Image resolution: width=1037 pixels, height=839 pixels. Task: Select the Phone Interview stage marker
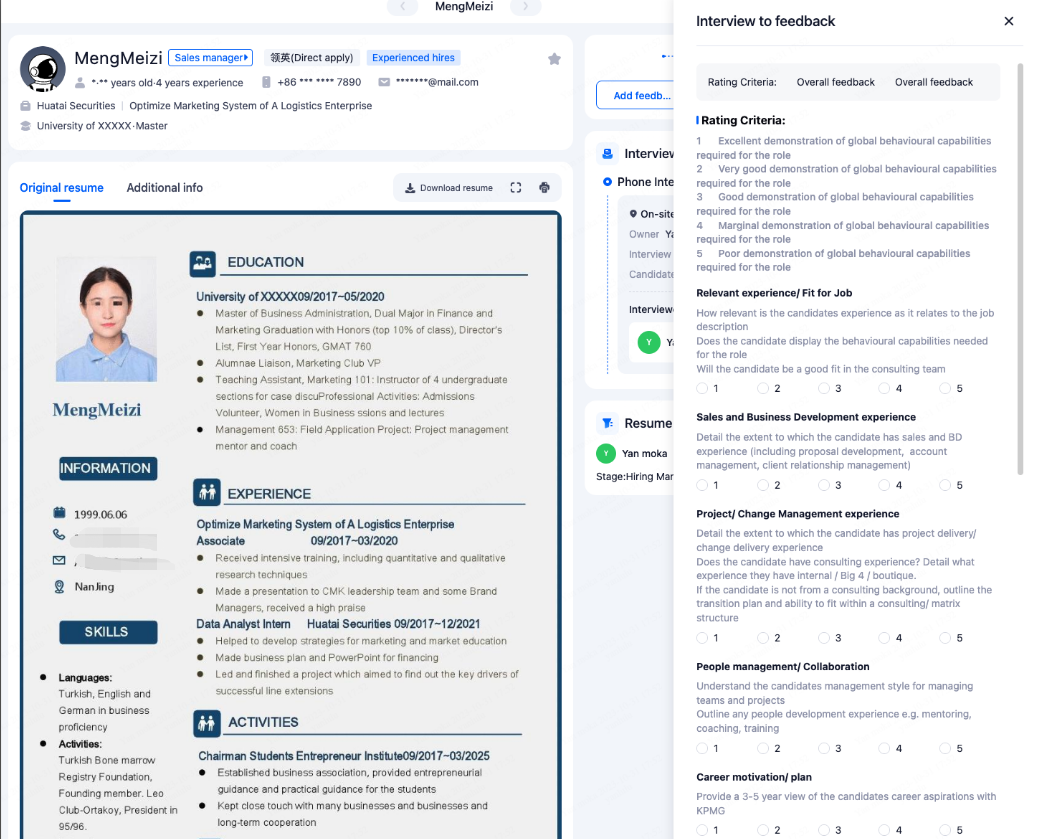(607, 182)
